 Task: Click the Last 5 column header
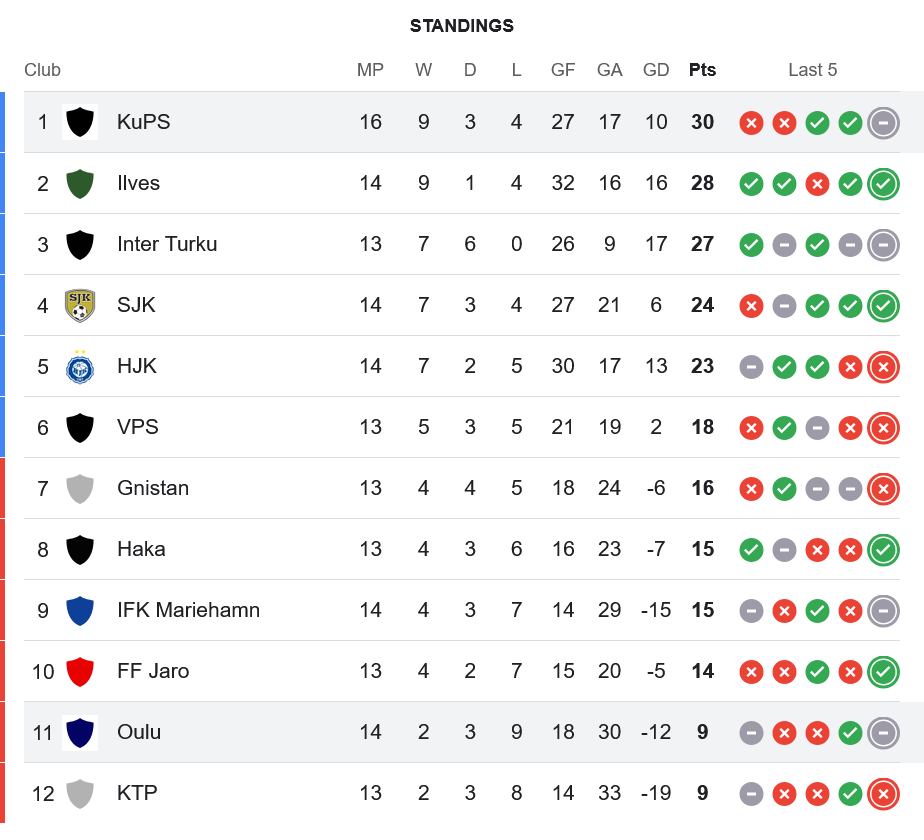tap(812, 70)
